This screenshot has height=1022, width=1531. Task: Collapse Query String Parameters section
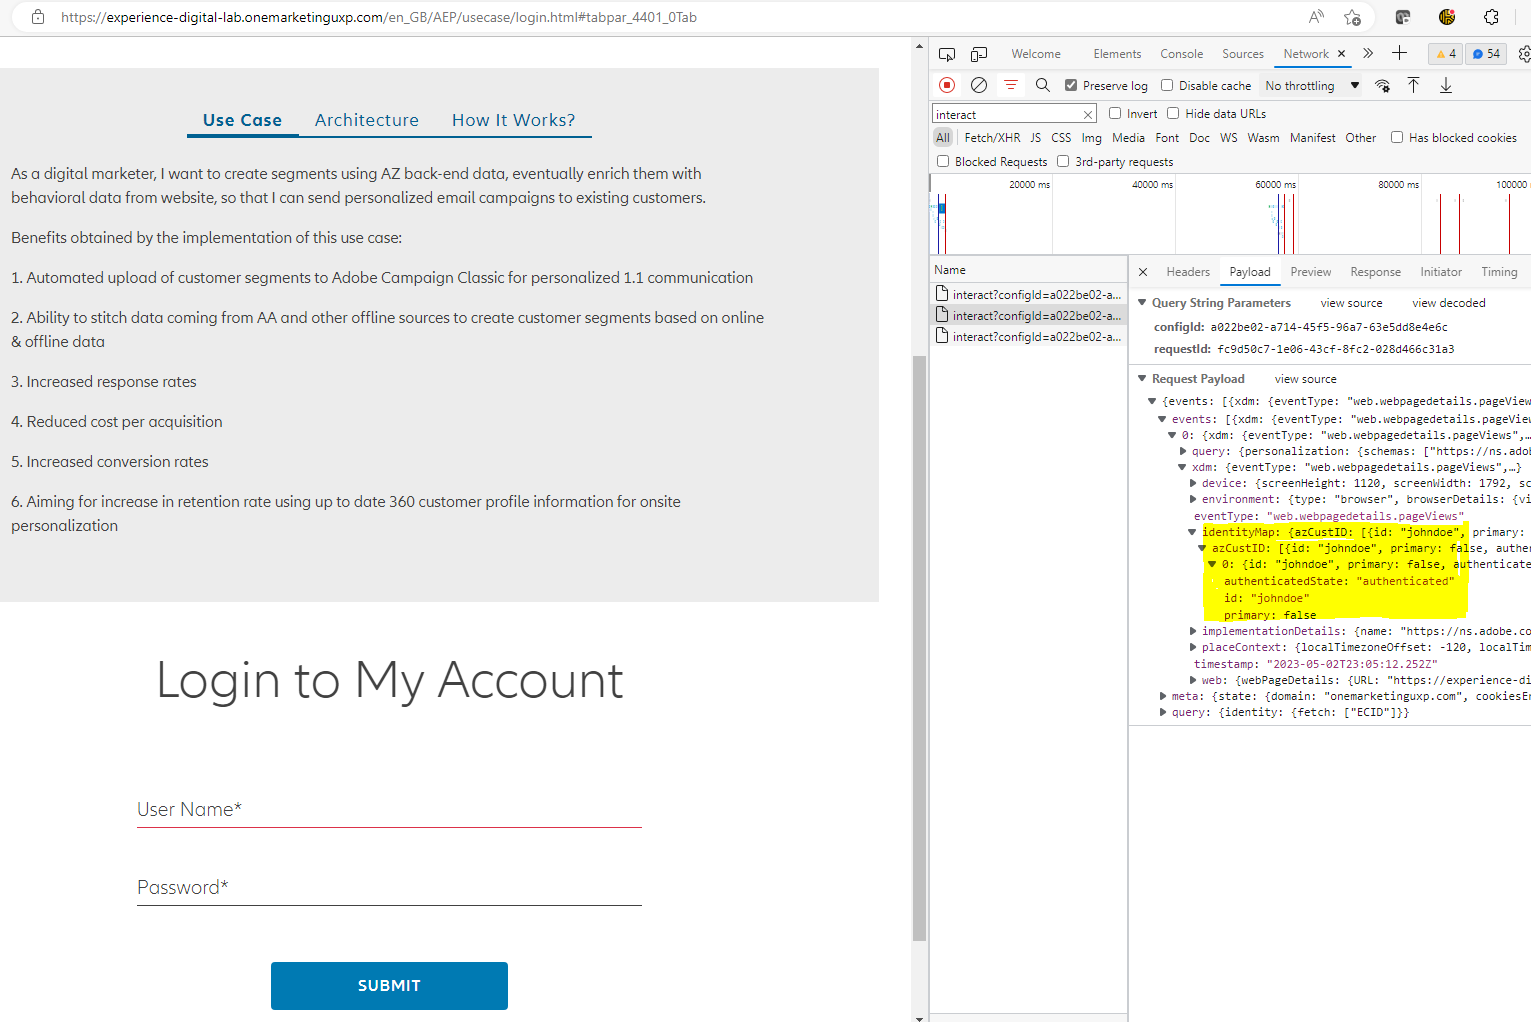[1143, 303]
